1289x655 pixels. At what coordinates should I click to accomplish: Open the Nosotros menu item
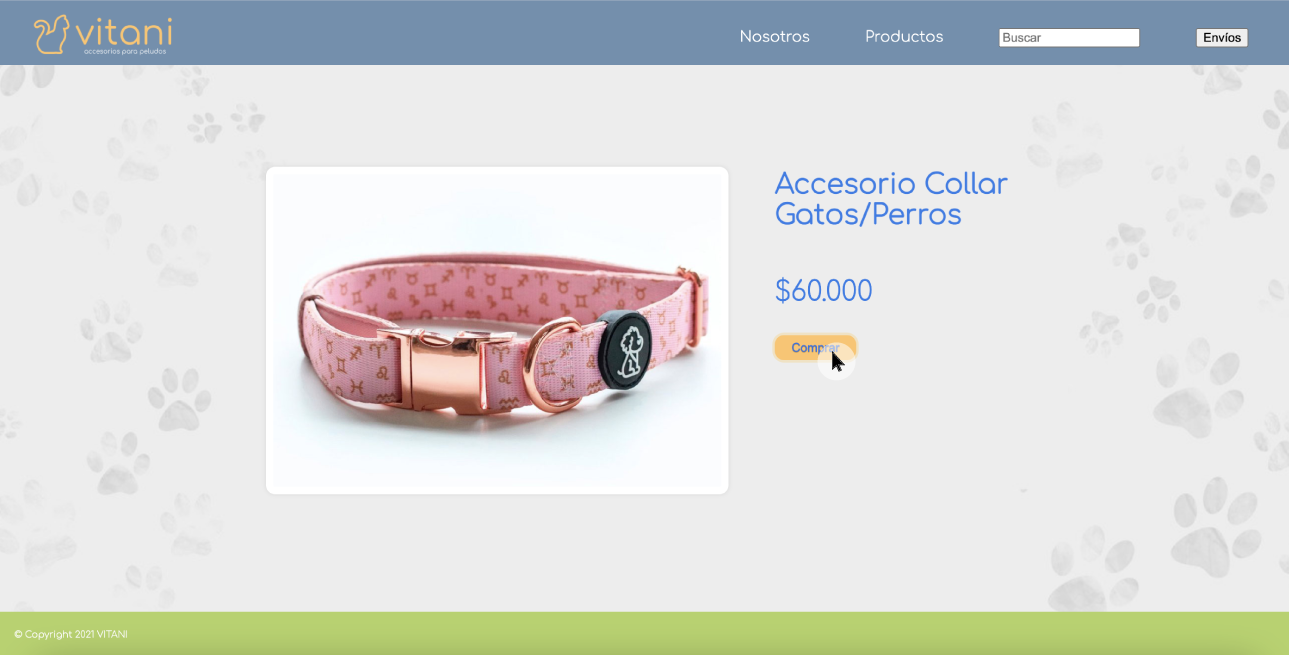[x=775, y=37]
